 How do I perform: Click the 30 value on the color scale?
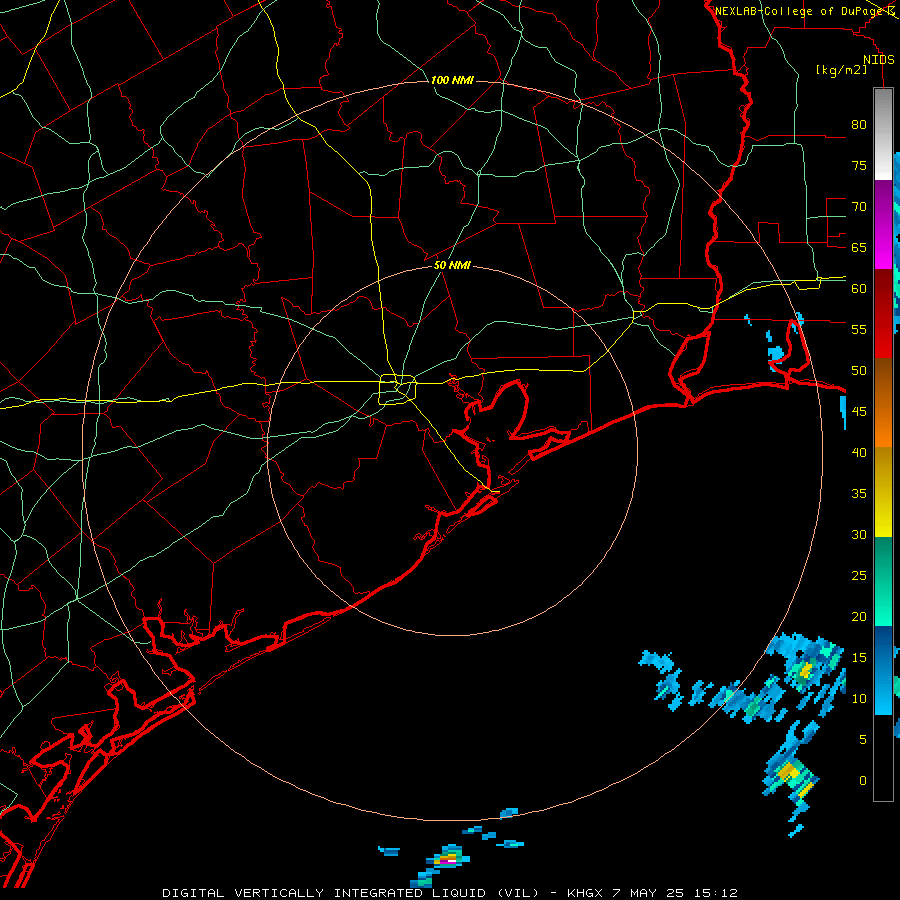(x=859, y=534)
